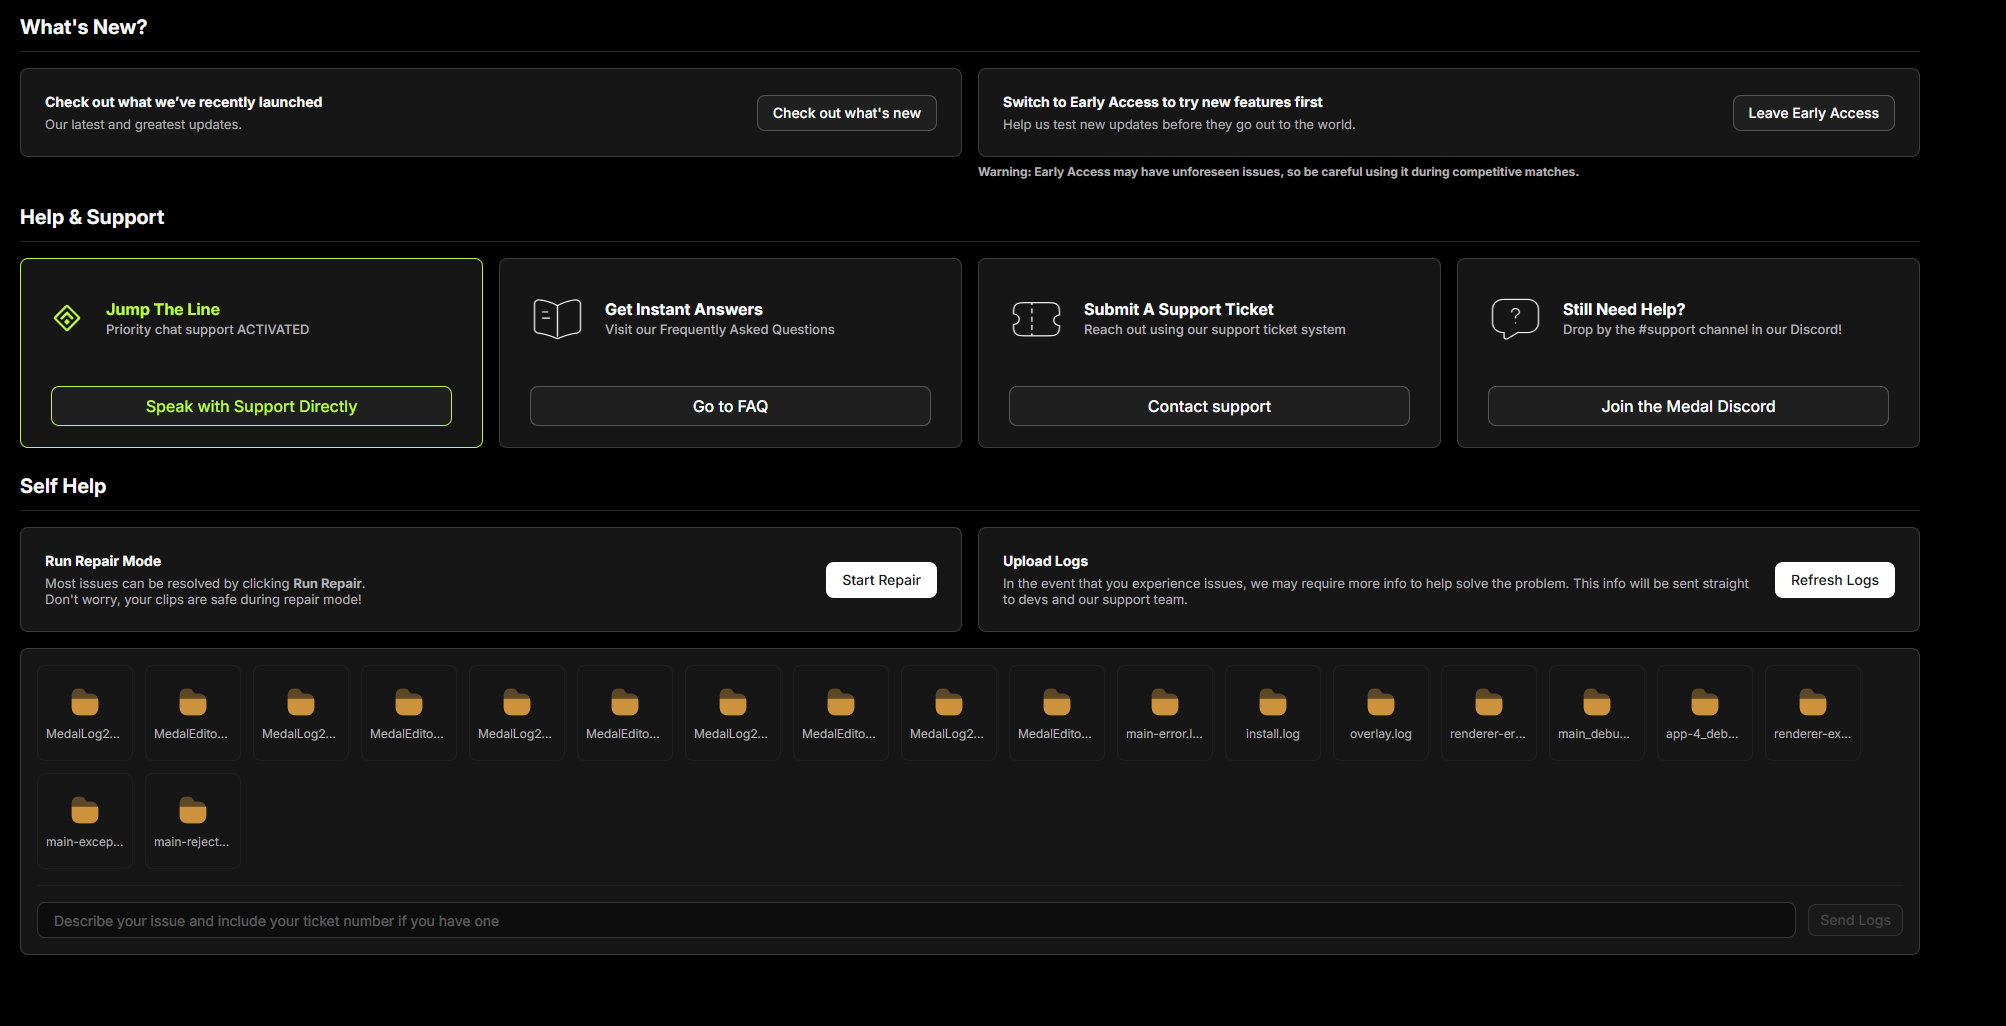Screen dimensions: 2006x1026
Task: Select the app-4_deb... log file folder
Action: point(1705,713)
